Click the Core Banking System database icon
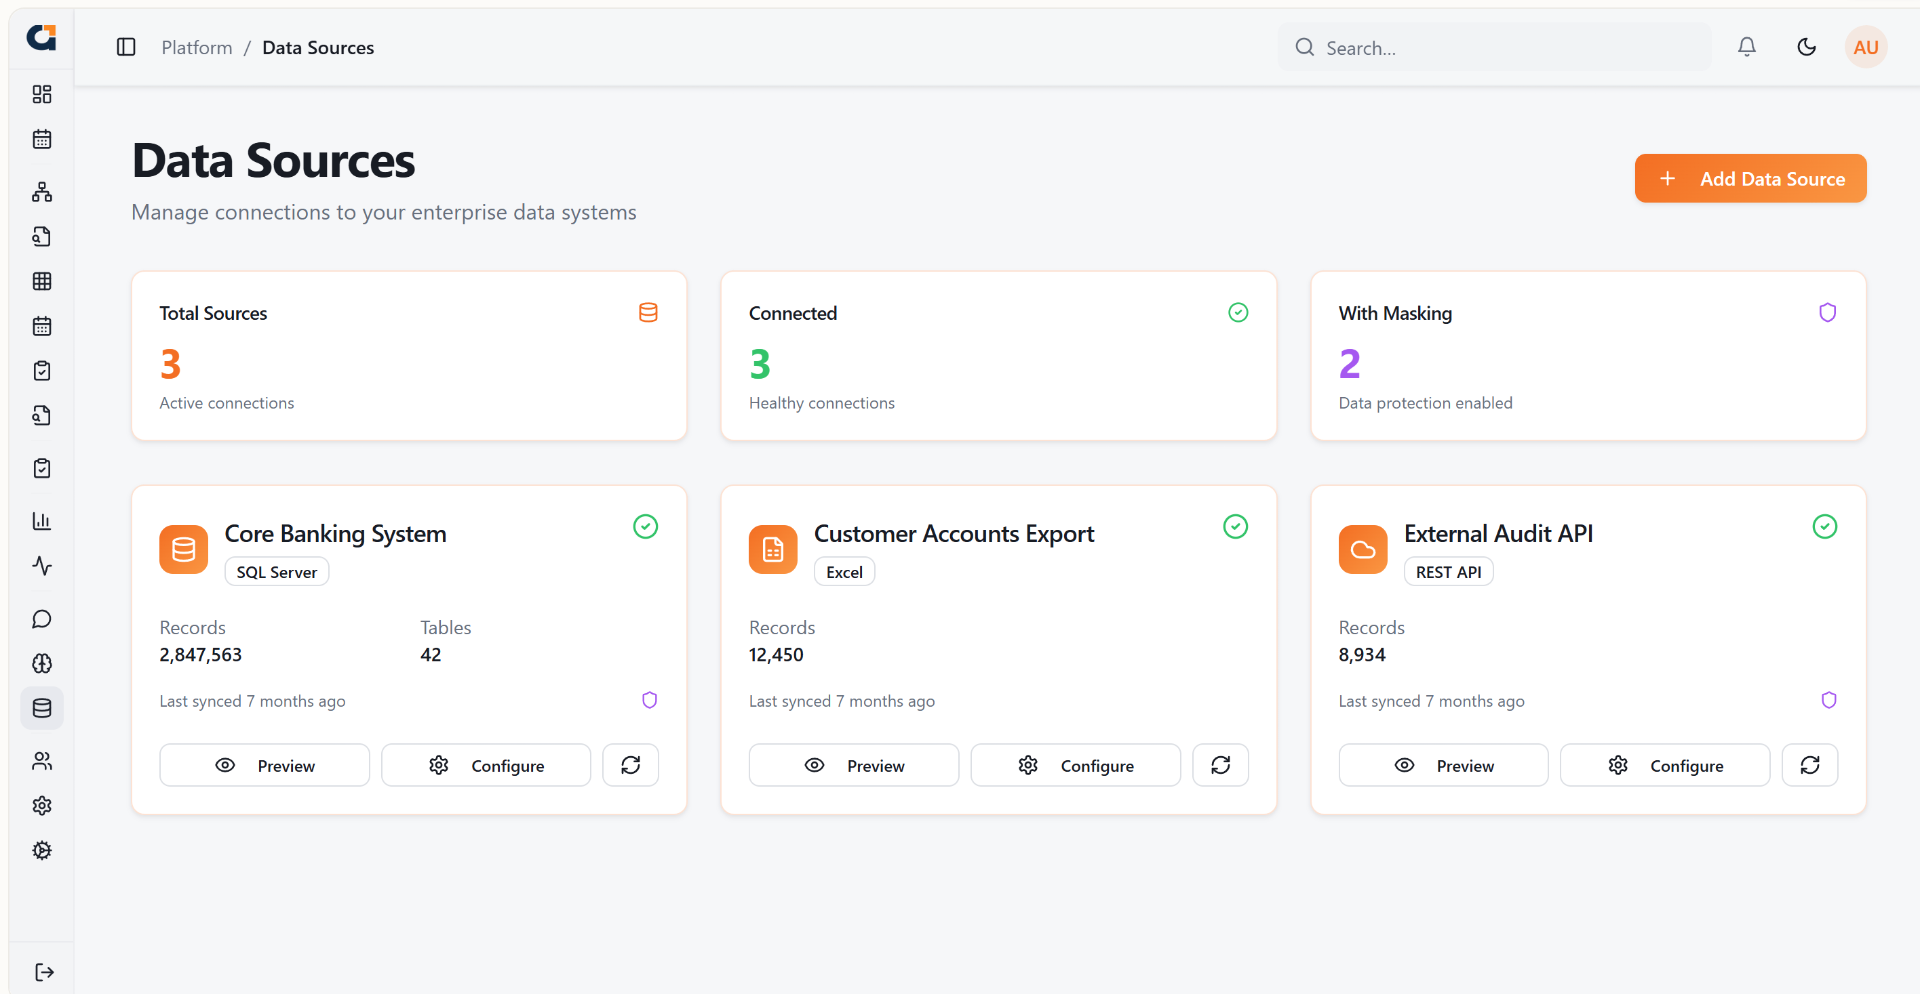1920x994 pixels. [184, 550]
